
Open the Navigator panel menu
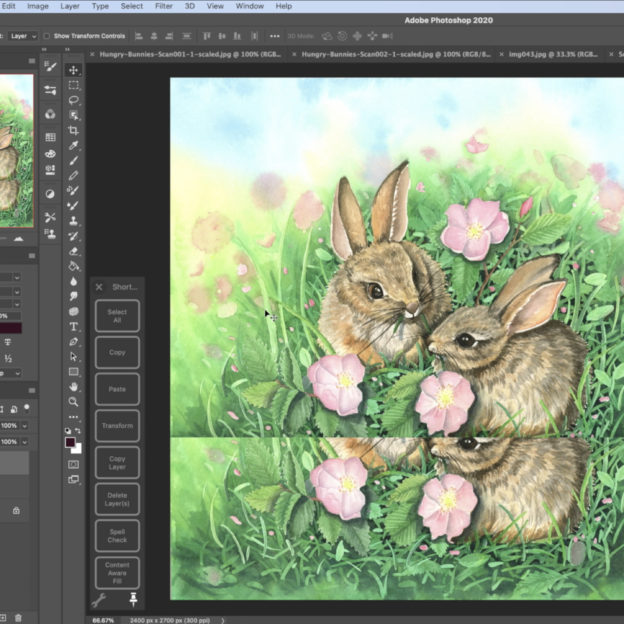[x=32, y=61]
